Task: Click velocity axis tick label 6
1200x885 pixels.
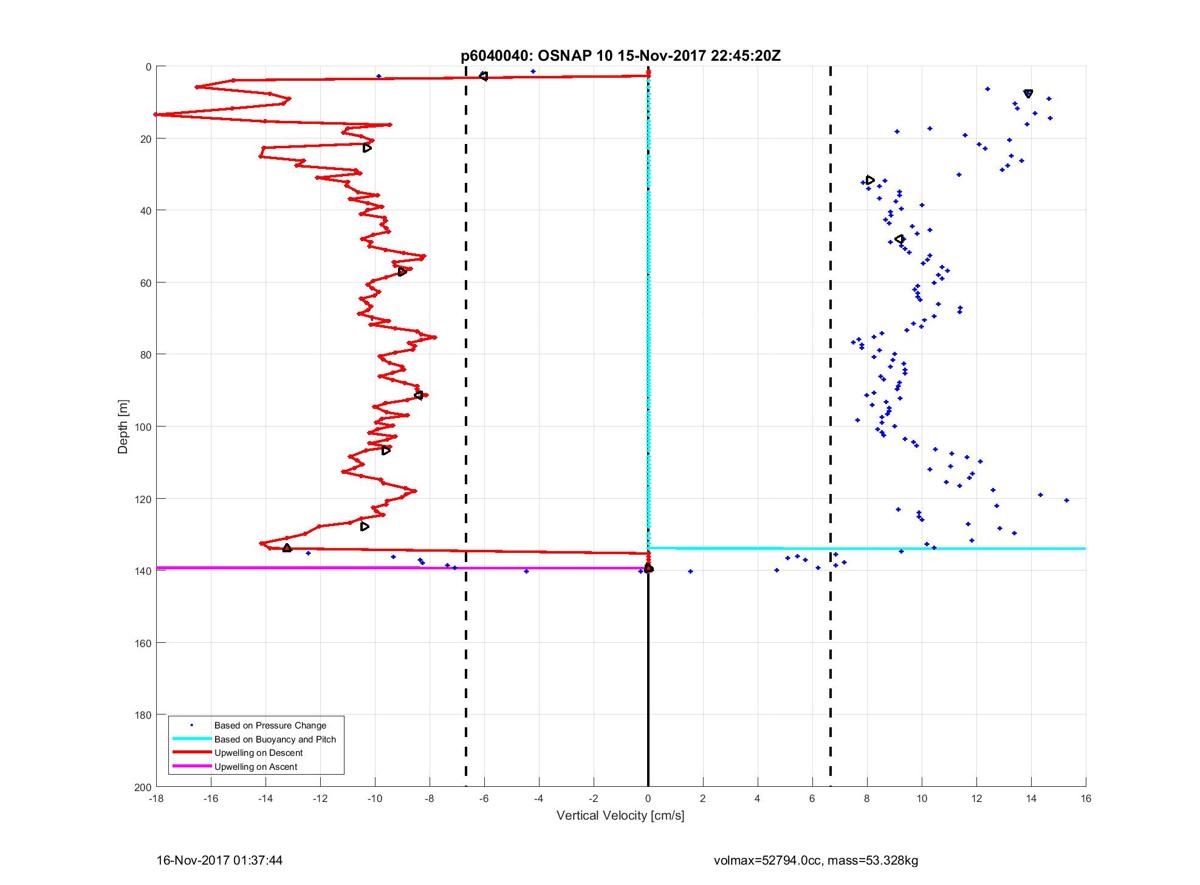Action: tap(813, 799)
